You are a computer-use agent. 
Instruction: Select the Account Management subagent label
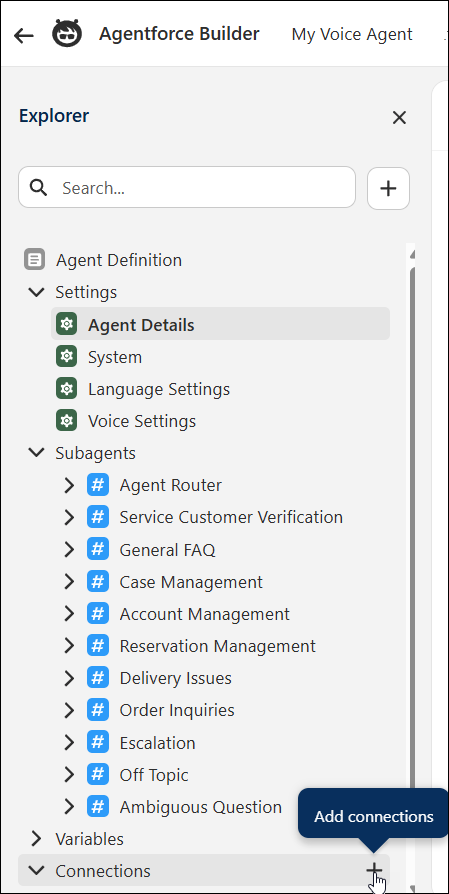pos(204,614)
